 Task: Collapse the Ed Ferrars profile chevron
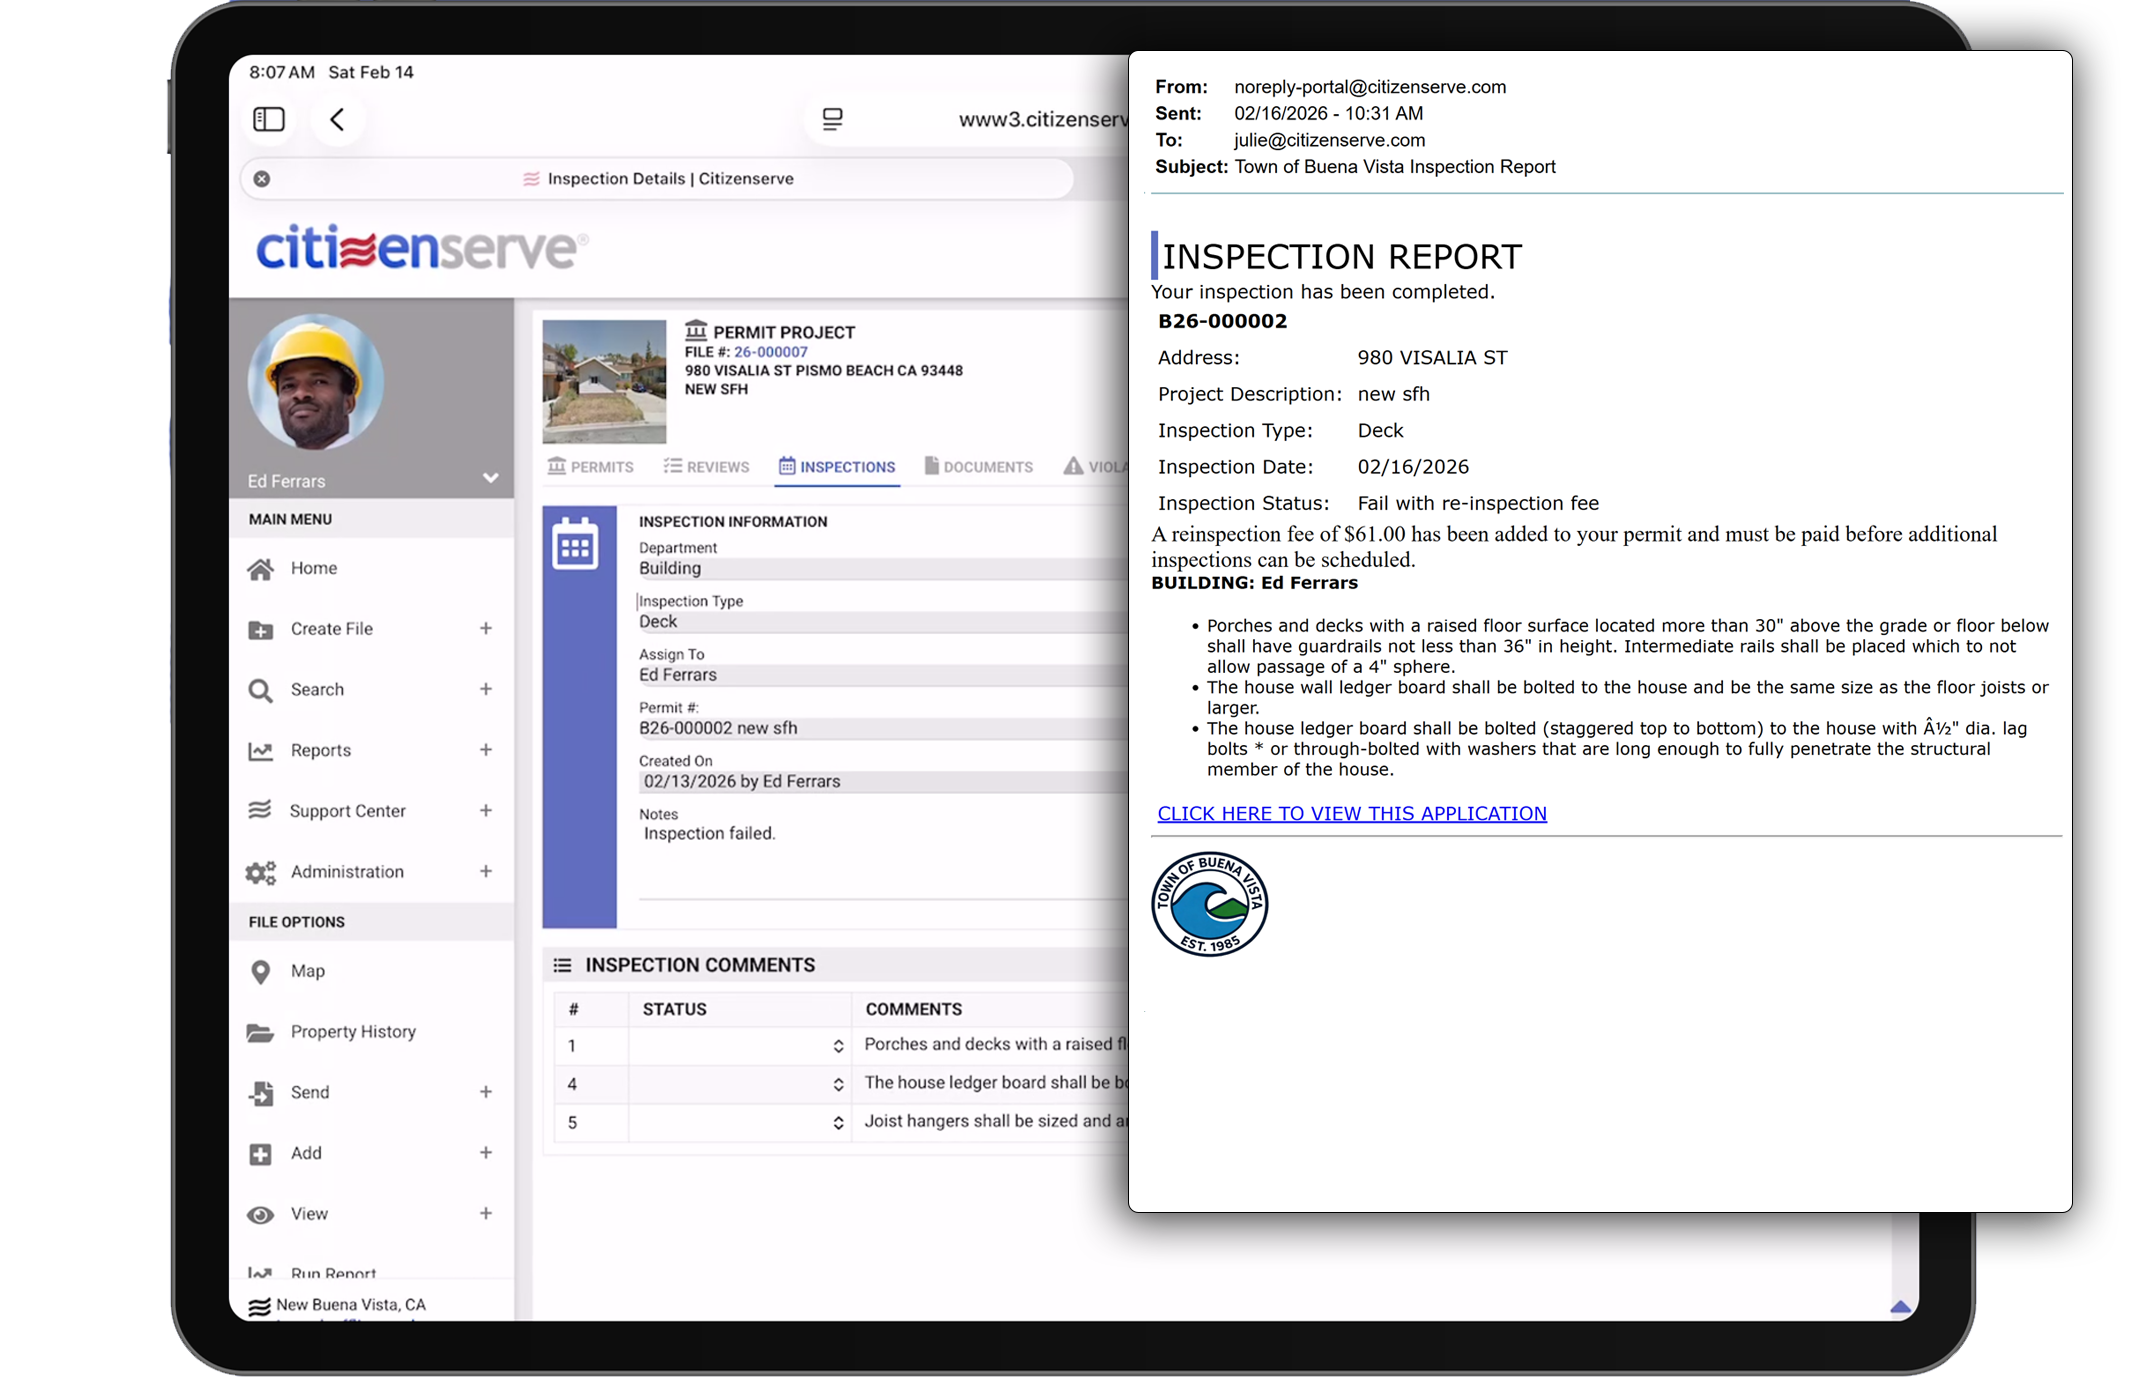(x=491, y=478)
